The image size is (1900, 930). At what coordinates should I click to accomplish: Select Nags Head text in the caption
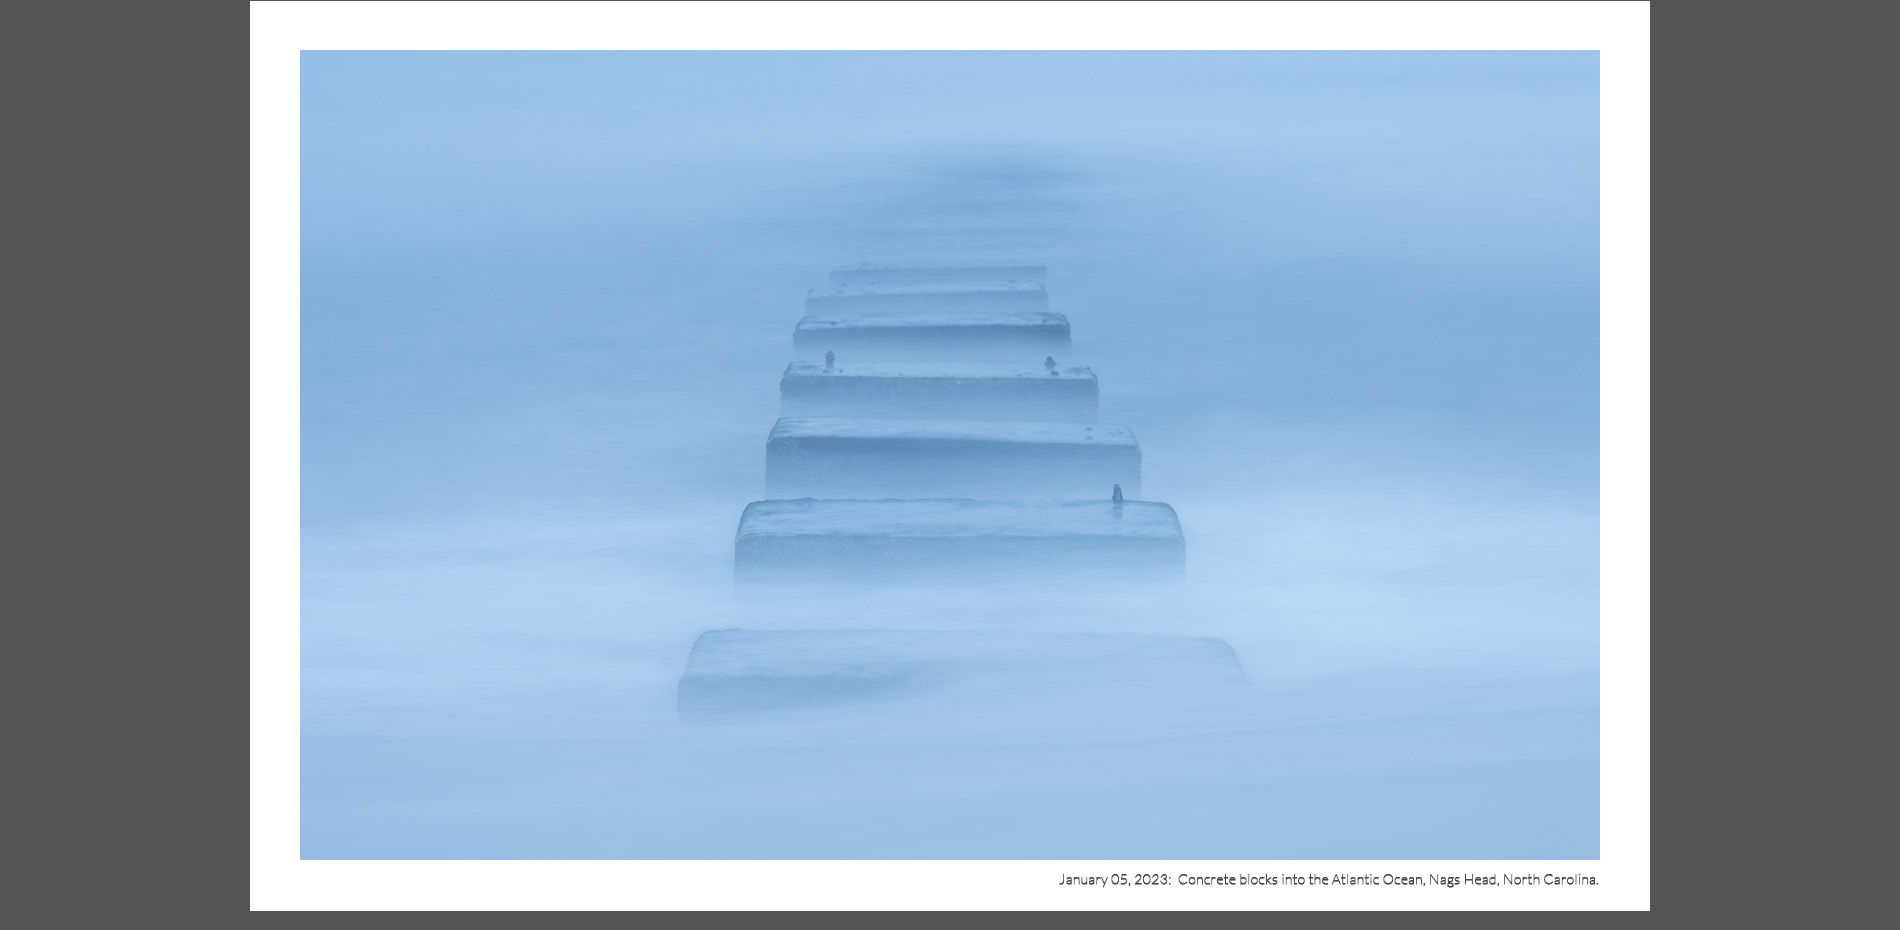(x=1462, y=880)
